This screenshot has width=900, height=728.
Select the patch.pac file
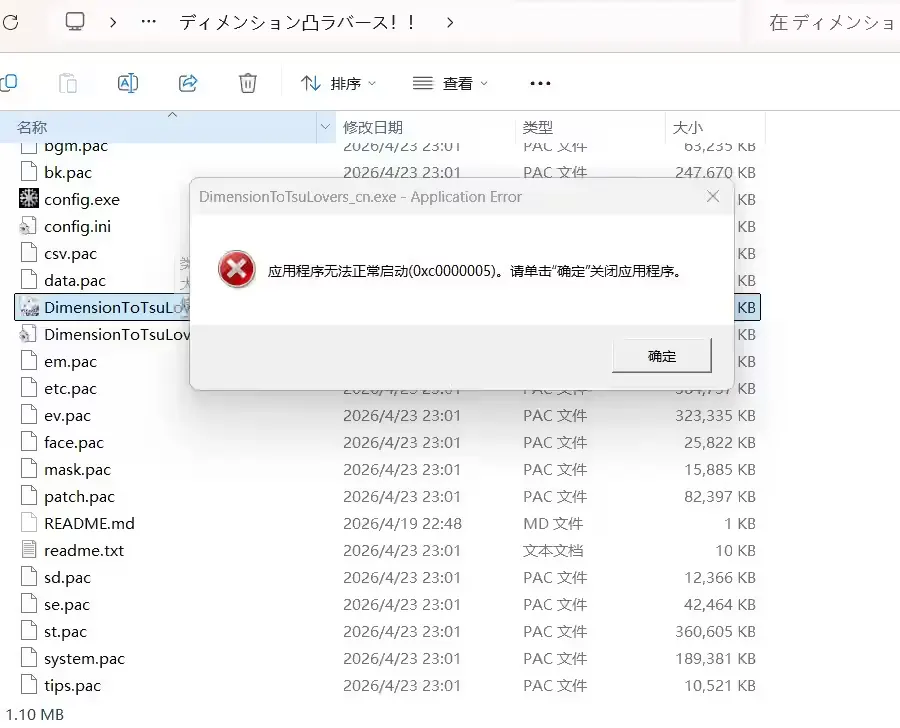[x=79, y=497]
